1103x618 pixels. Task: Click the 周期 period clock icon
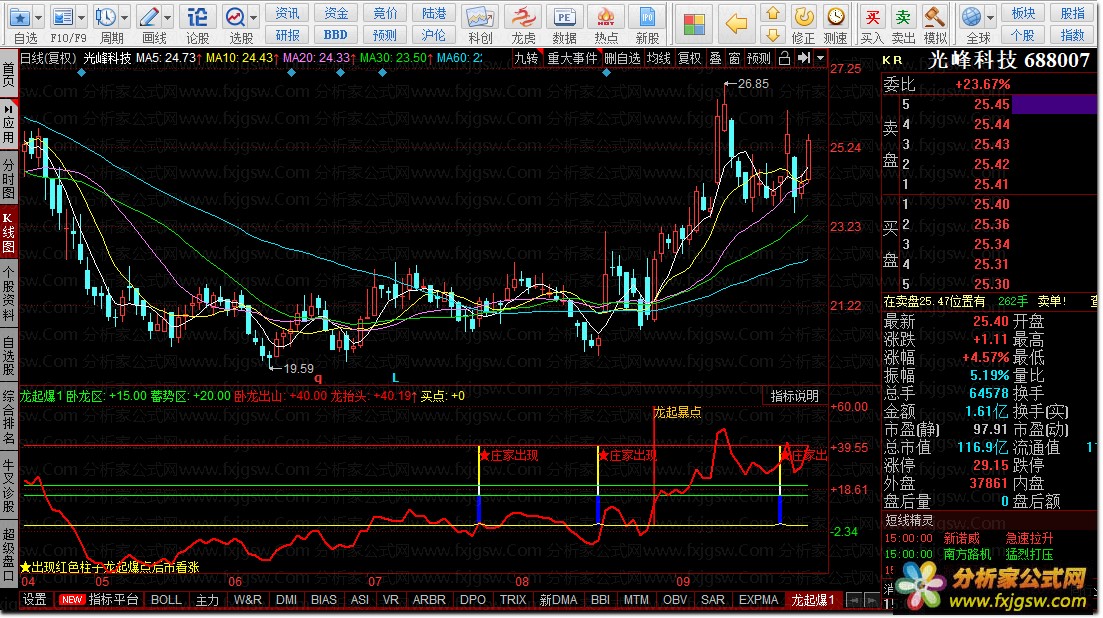click(106, 17)
